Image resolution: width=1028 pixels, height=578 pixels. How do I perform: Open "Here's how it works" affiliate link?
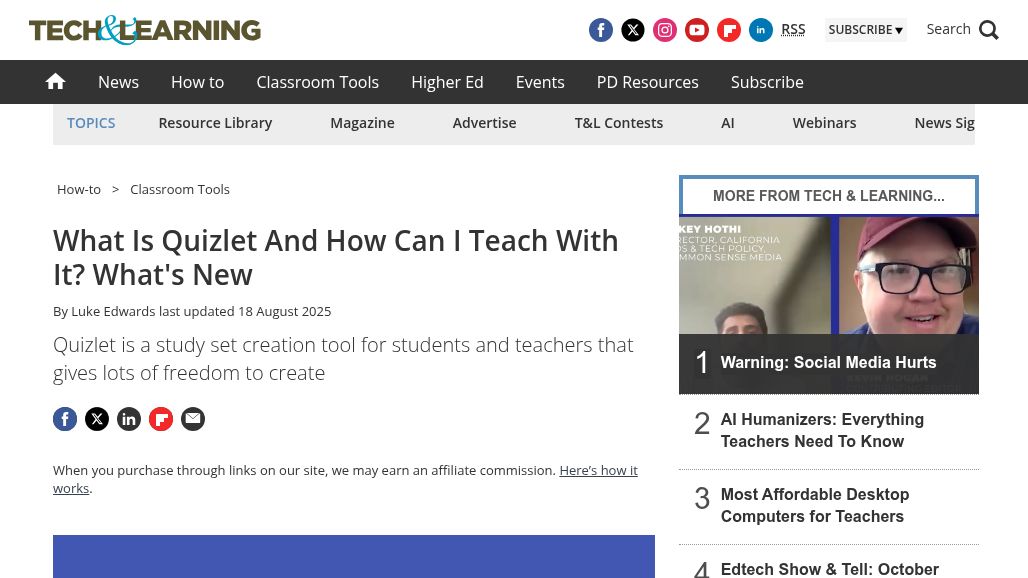597,470
